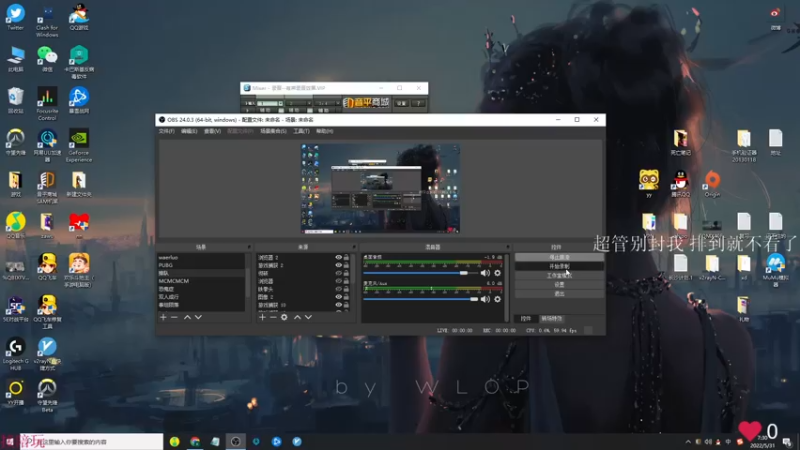Click 开始录制 start recording button
This screenshot has width=800, height=450.
(559, 266)
